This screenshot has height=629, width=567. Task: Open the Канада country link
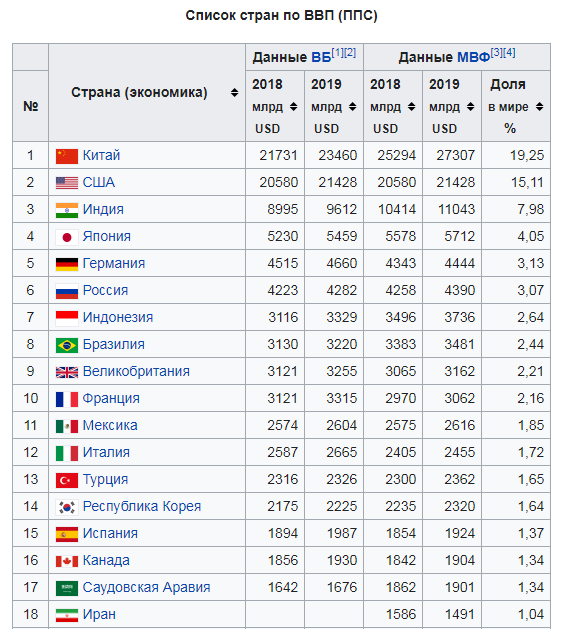coord(106,560)
